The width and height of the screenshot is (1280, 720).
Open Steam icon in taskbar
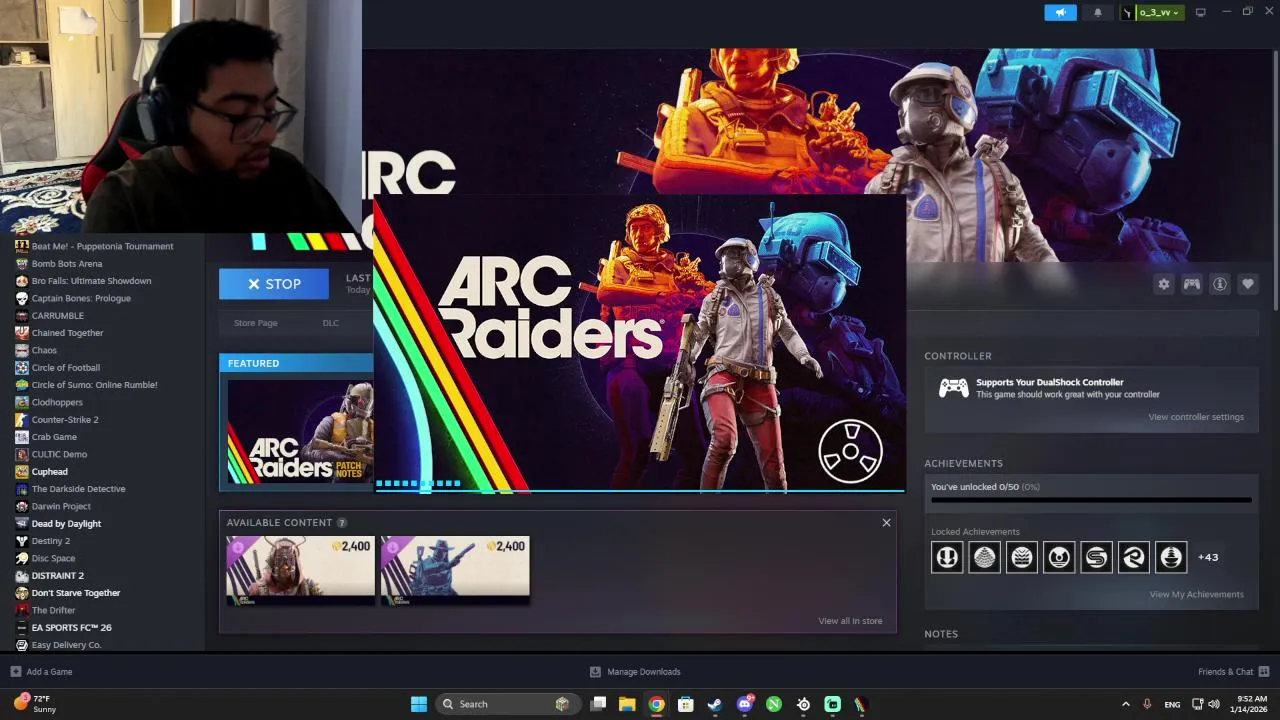point(715,704)
